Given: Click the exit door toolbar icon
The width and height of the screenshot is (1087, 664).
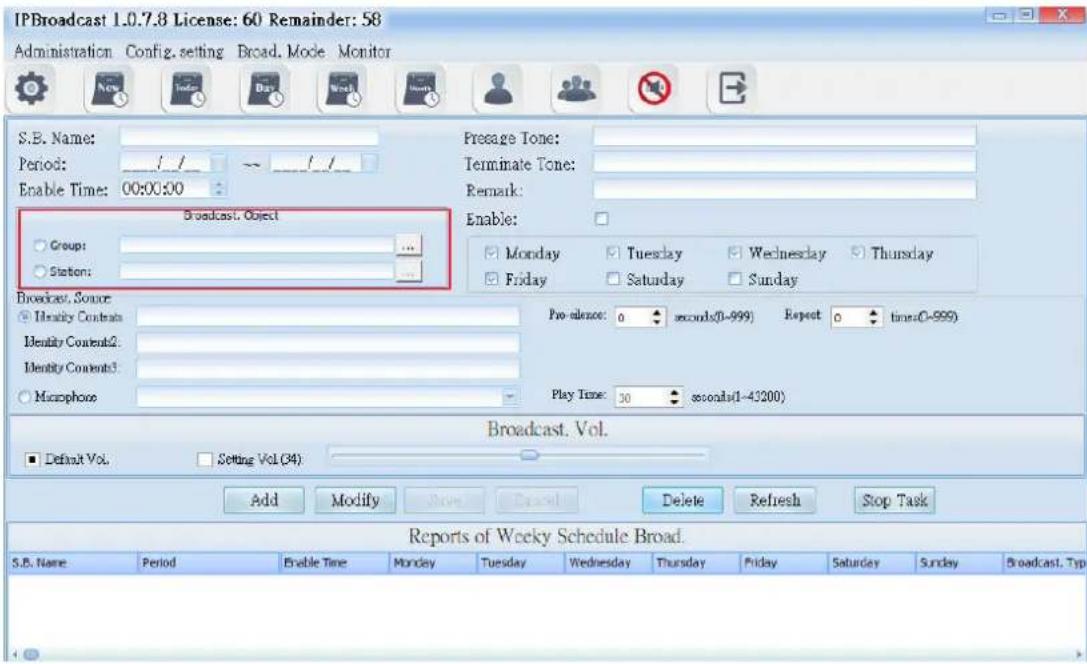Looking at the screenshot, I should (x=732, y=89).
